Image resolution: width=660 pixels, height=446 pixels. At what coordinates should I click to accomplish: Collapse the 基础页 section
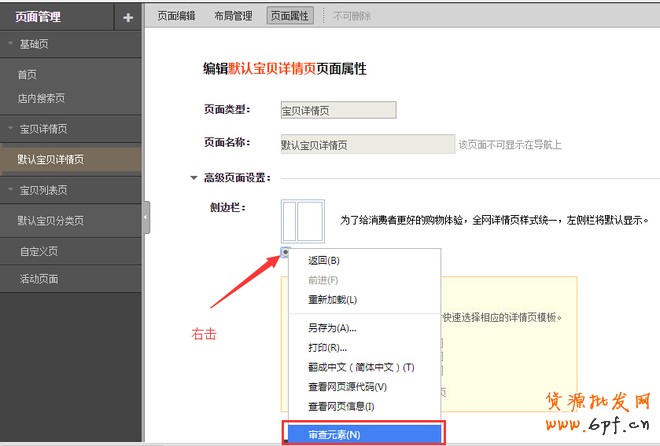click(11, 44)
